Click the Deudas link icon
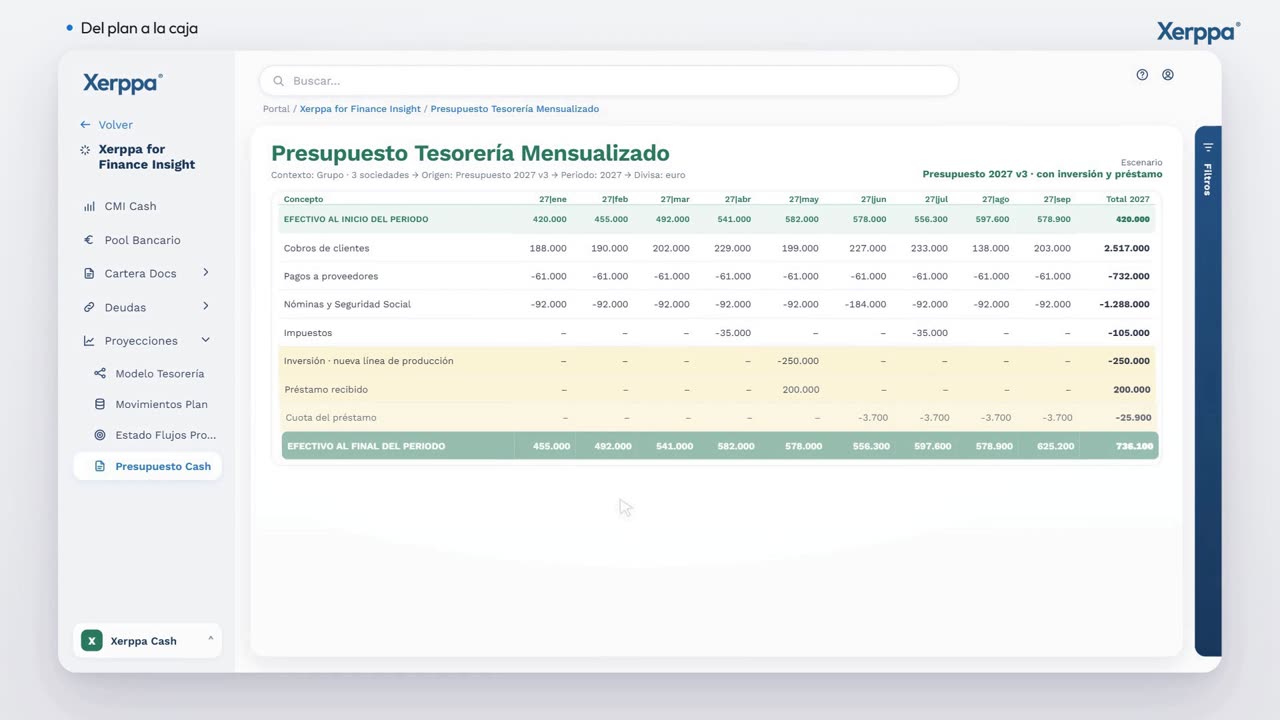Viewport: 1280px width, 720px height. tap(89, 307)
